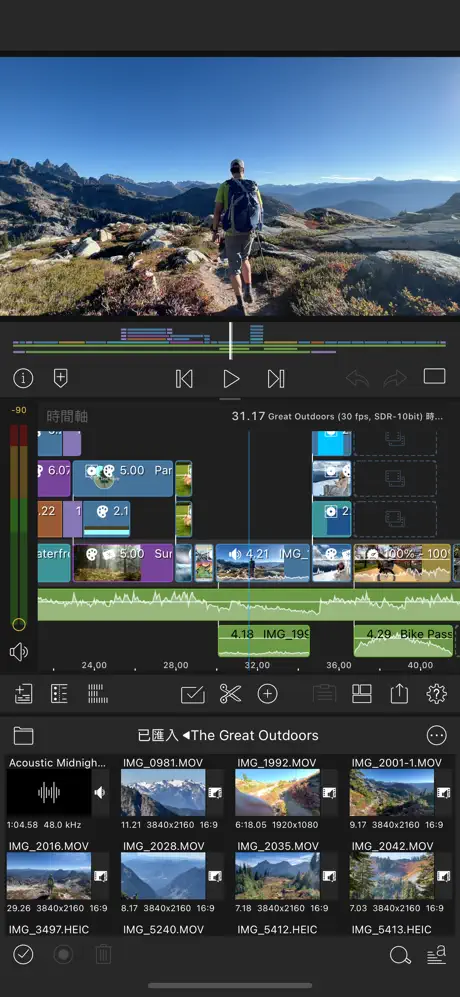Viewport: 460px width, 997px height.
Task: Open the library more options ellipsis
Action: [436, 736]
